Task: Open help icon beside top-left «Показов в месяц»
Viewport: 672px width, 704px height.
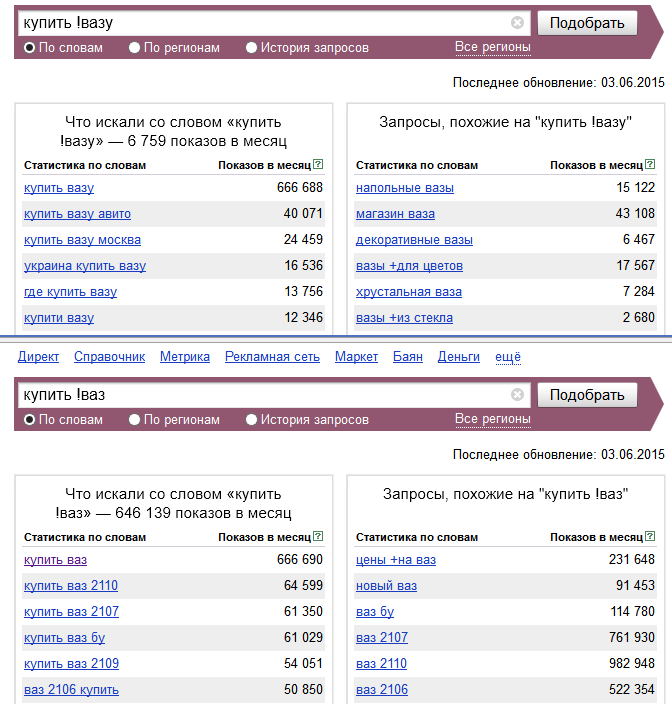Action: coord(318,164)
